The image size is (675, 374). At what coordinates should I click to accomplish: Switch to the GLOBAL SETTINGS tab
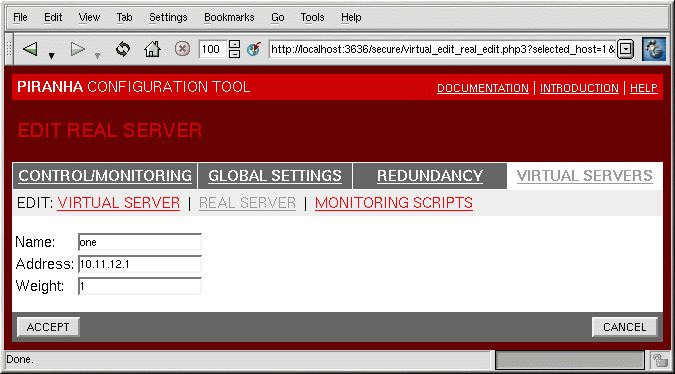coord(275,176)
